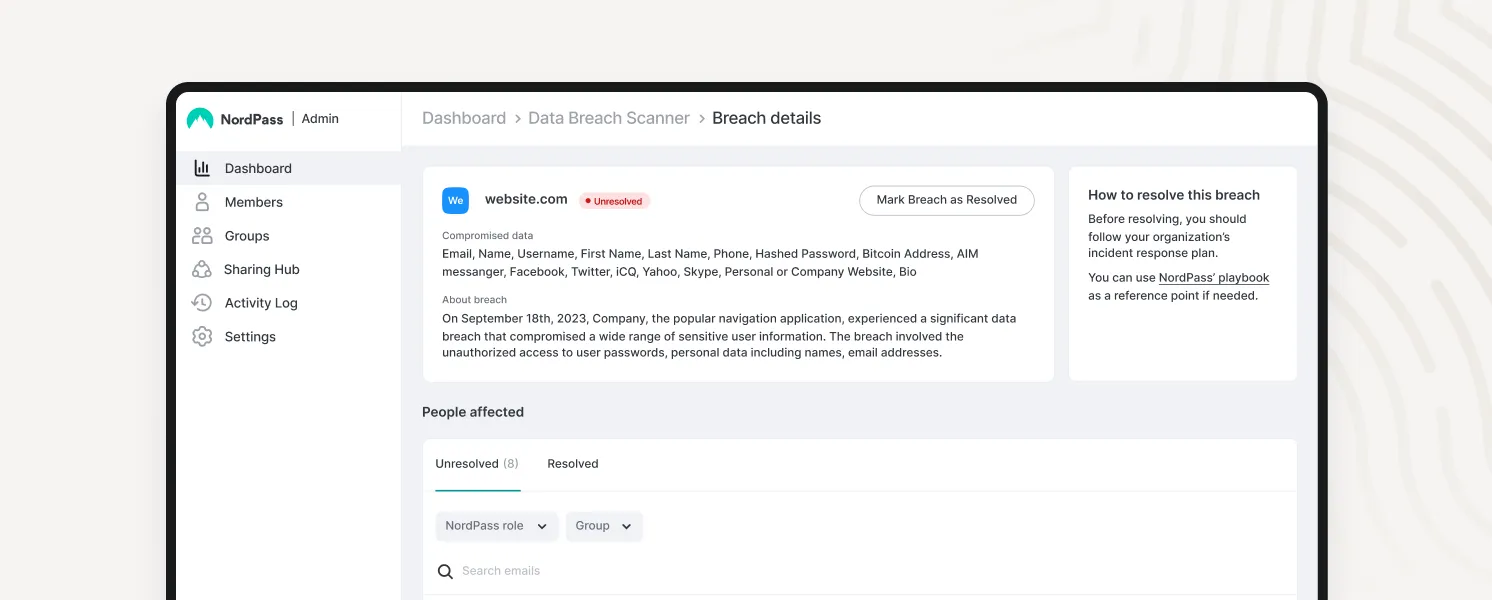The image size is (1492, 600).
Task: Click the blue website.com avatar badge
Action: point(455,200)
